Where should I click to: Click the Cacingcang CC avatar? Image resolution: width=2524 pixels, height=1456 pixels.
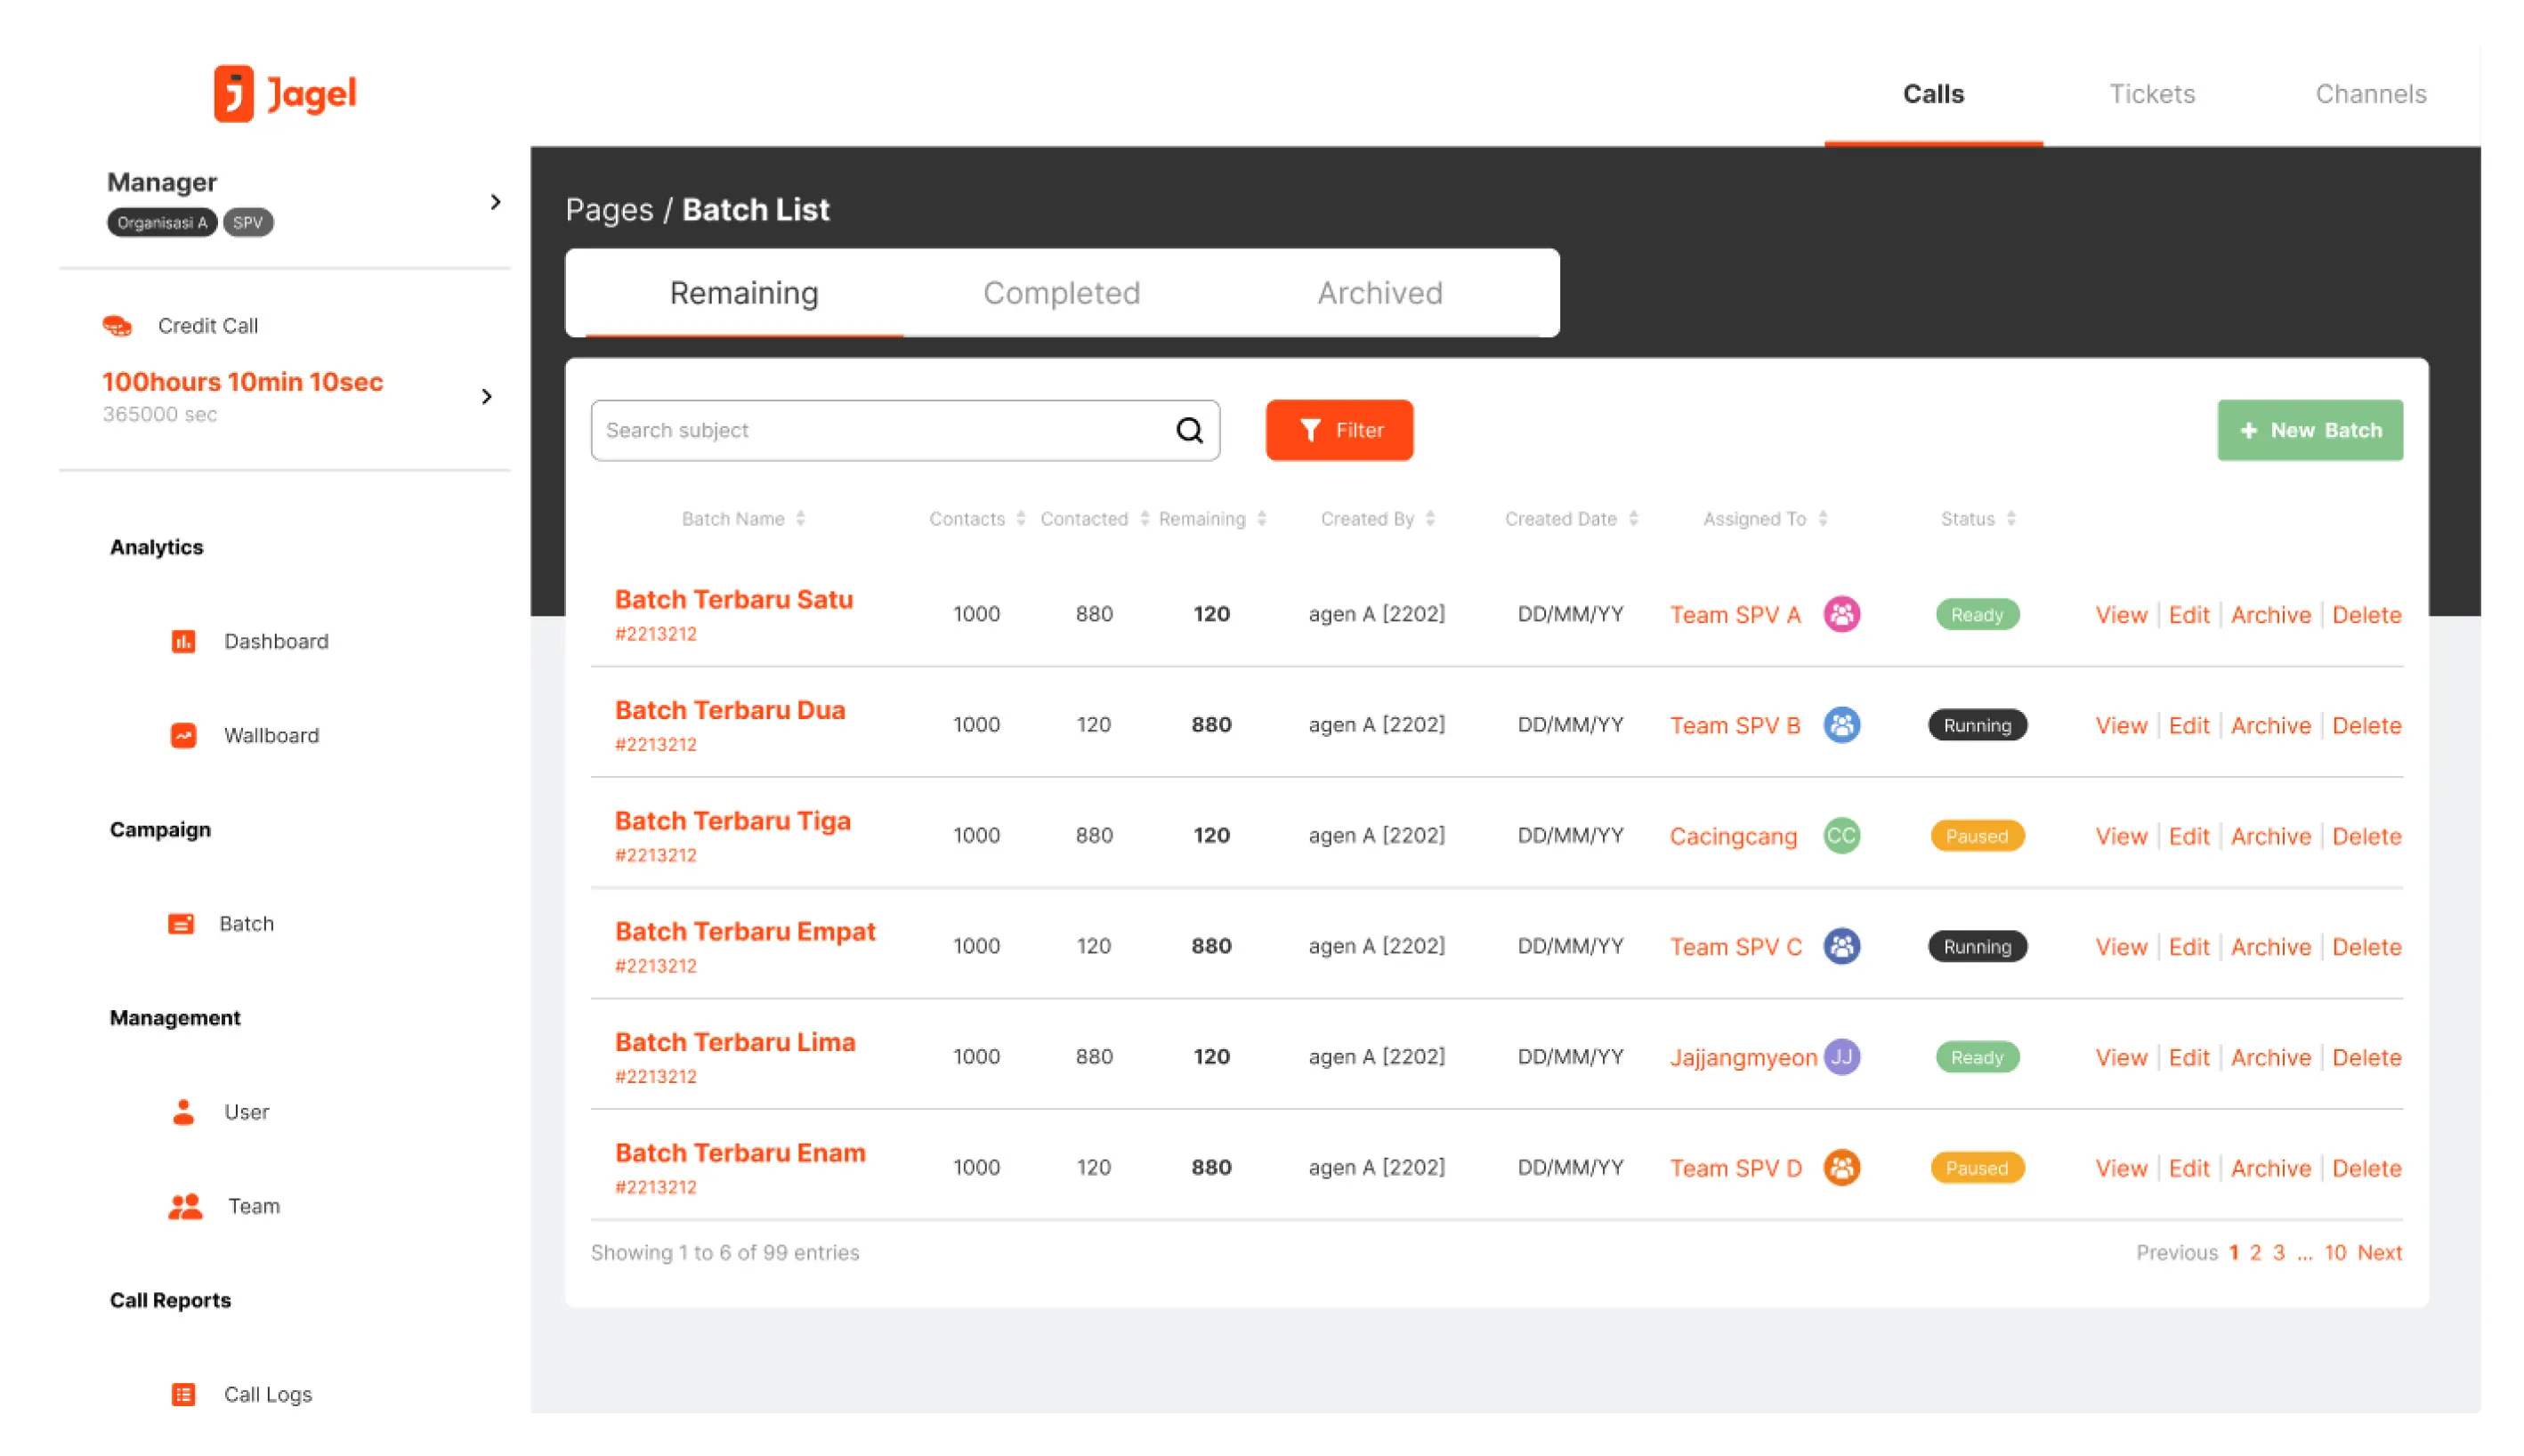[1841, 835]
